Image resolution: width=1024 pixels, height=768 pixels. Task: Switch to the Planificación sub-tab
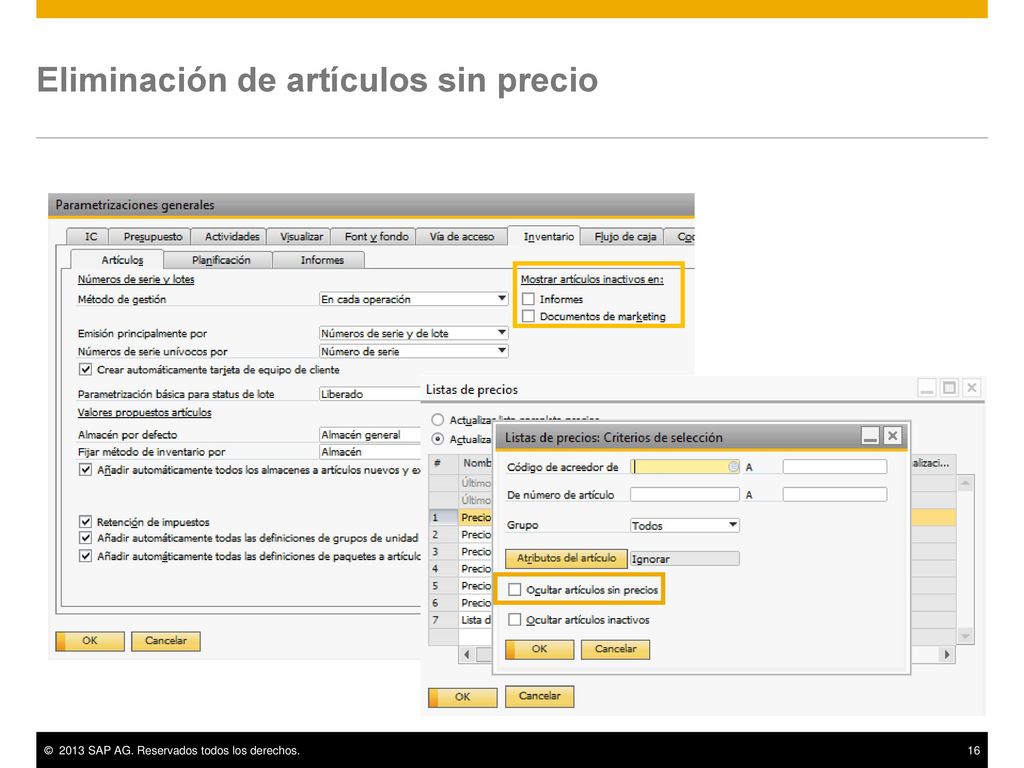tap(221, 260)
